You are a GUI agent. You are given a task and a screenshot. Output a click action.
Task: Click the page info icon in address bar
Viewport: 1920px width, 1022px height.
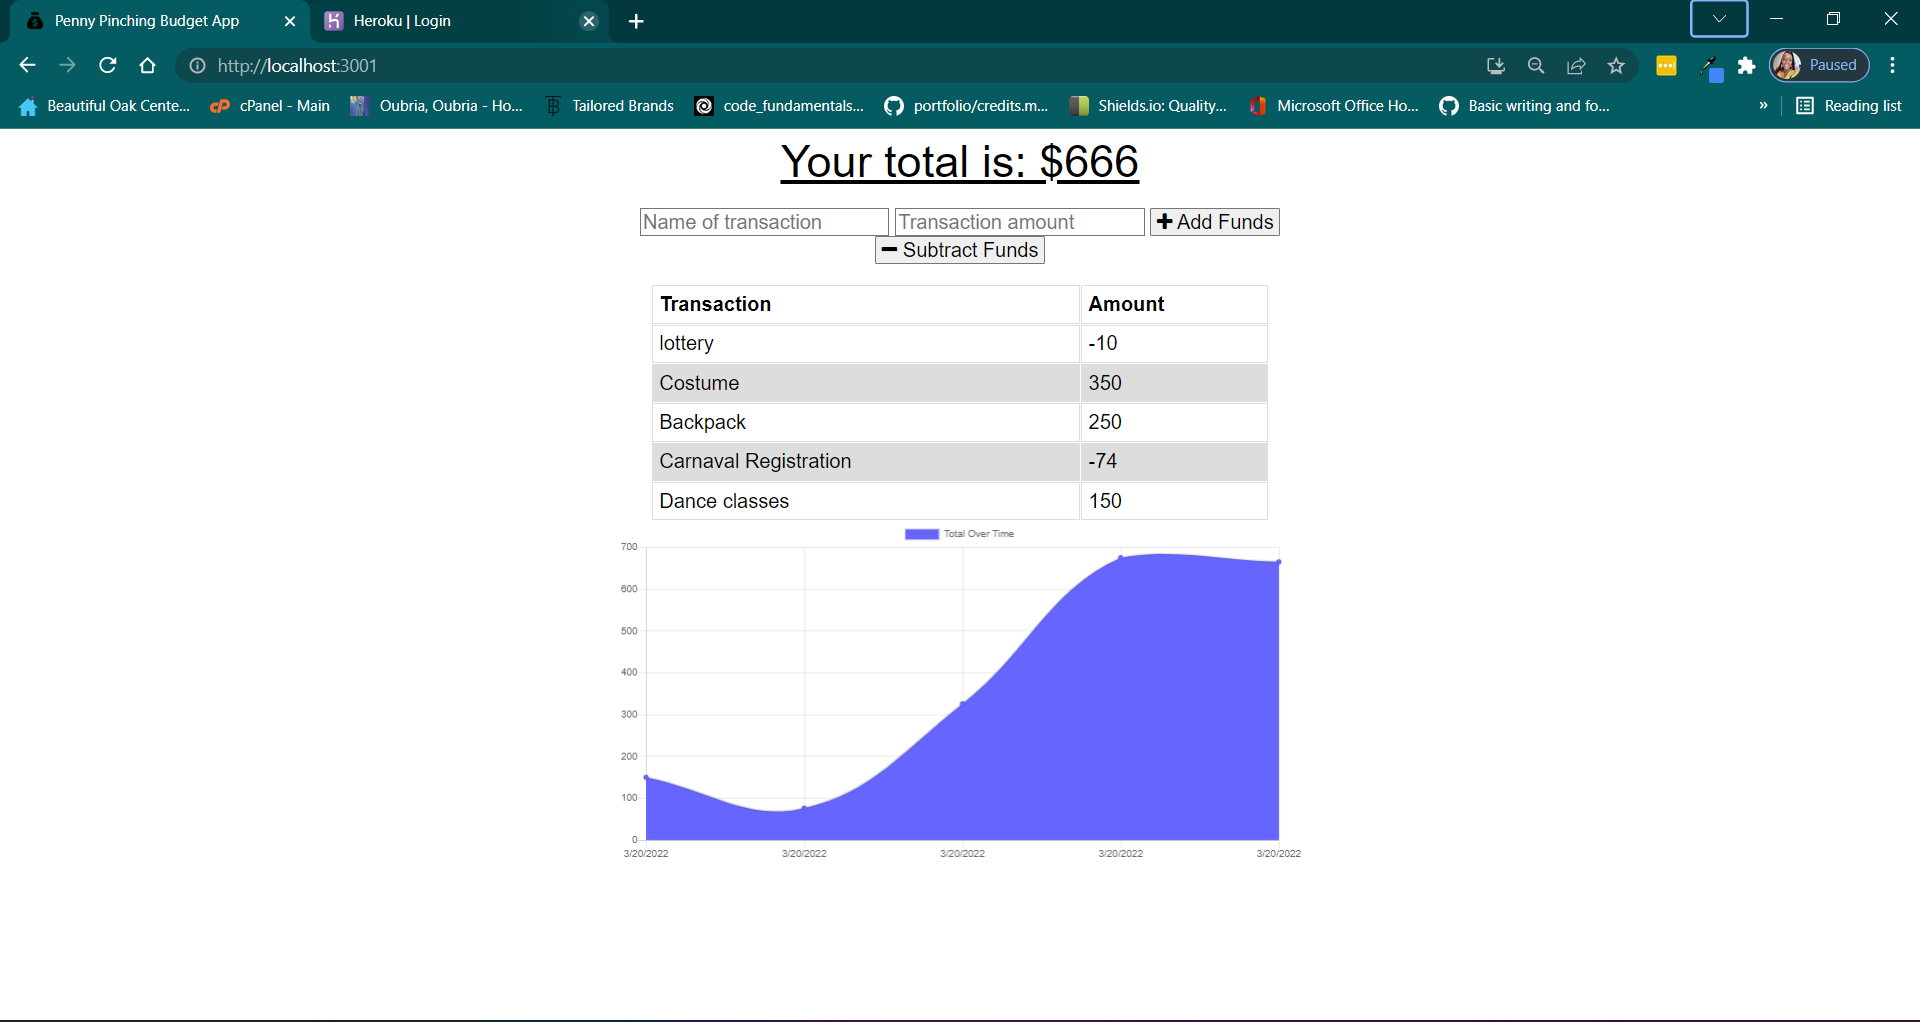pos(197,65)
